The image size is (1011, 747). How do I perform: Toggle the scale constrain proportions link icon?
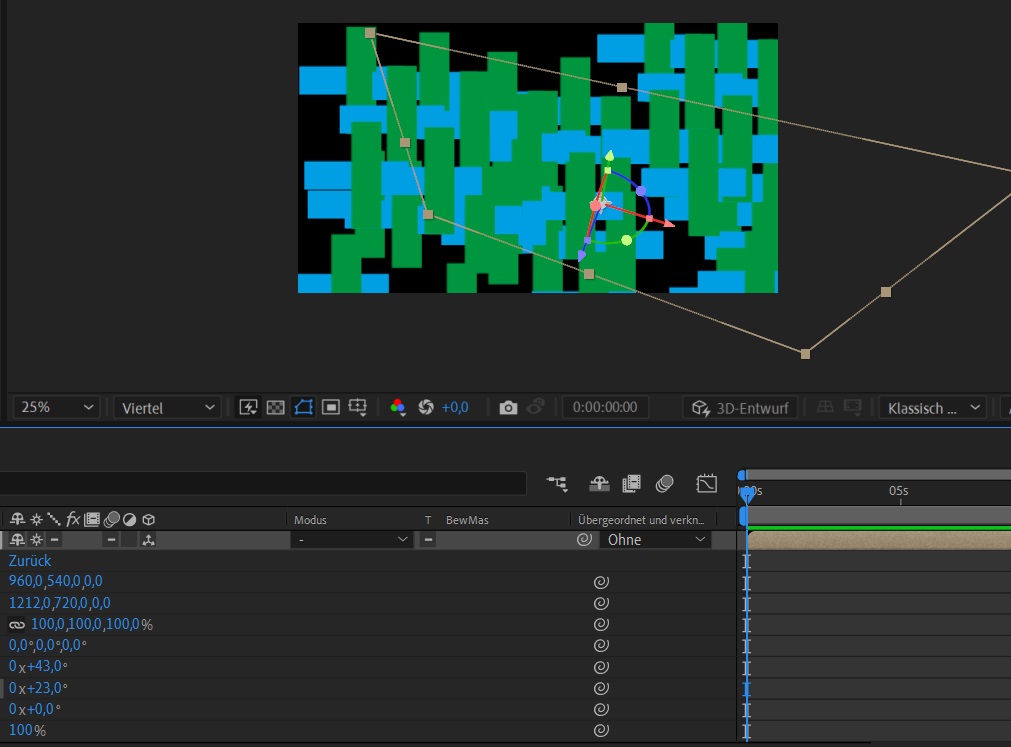pos(17,625)
